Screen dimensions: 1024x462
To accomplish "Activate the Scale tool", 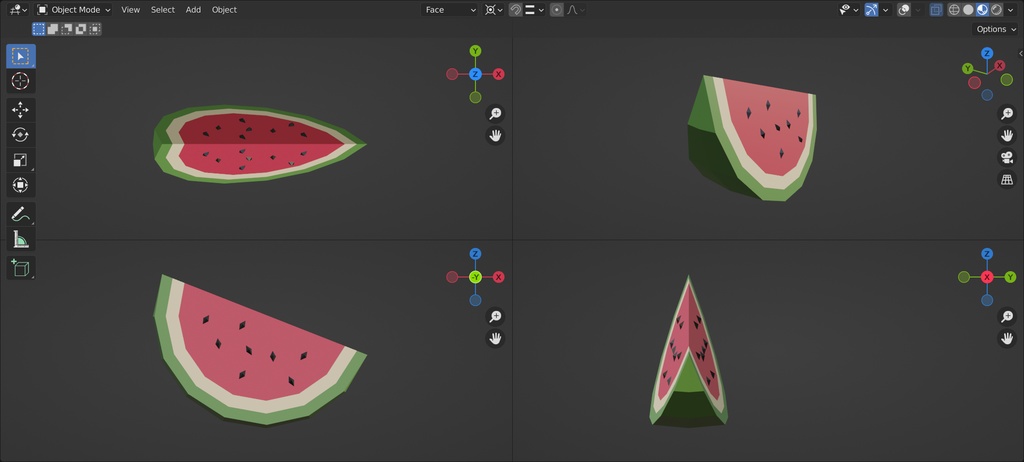I will 21,160.
